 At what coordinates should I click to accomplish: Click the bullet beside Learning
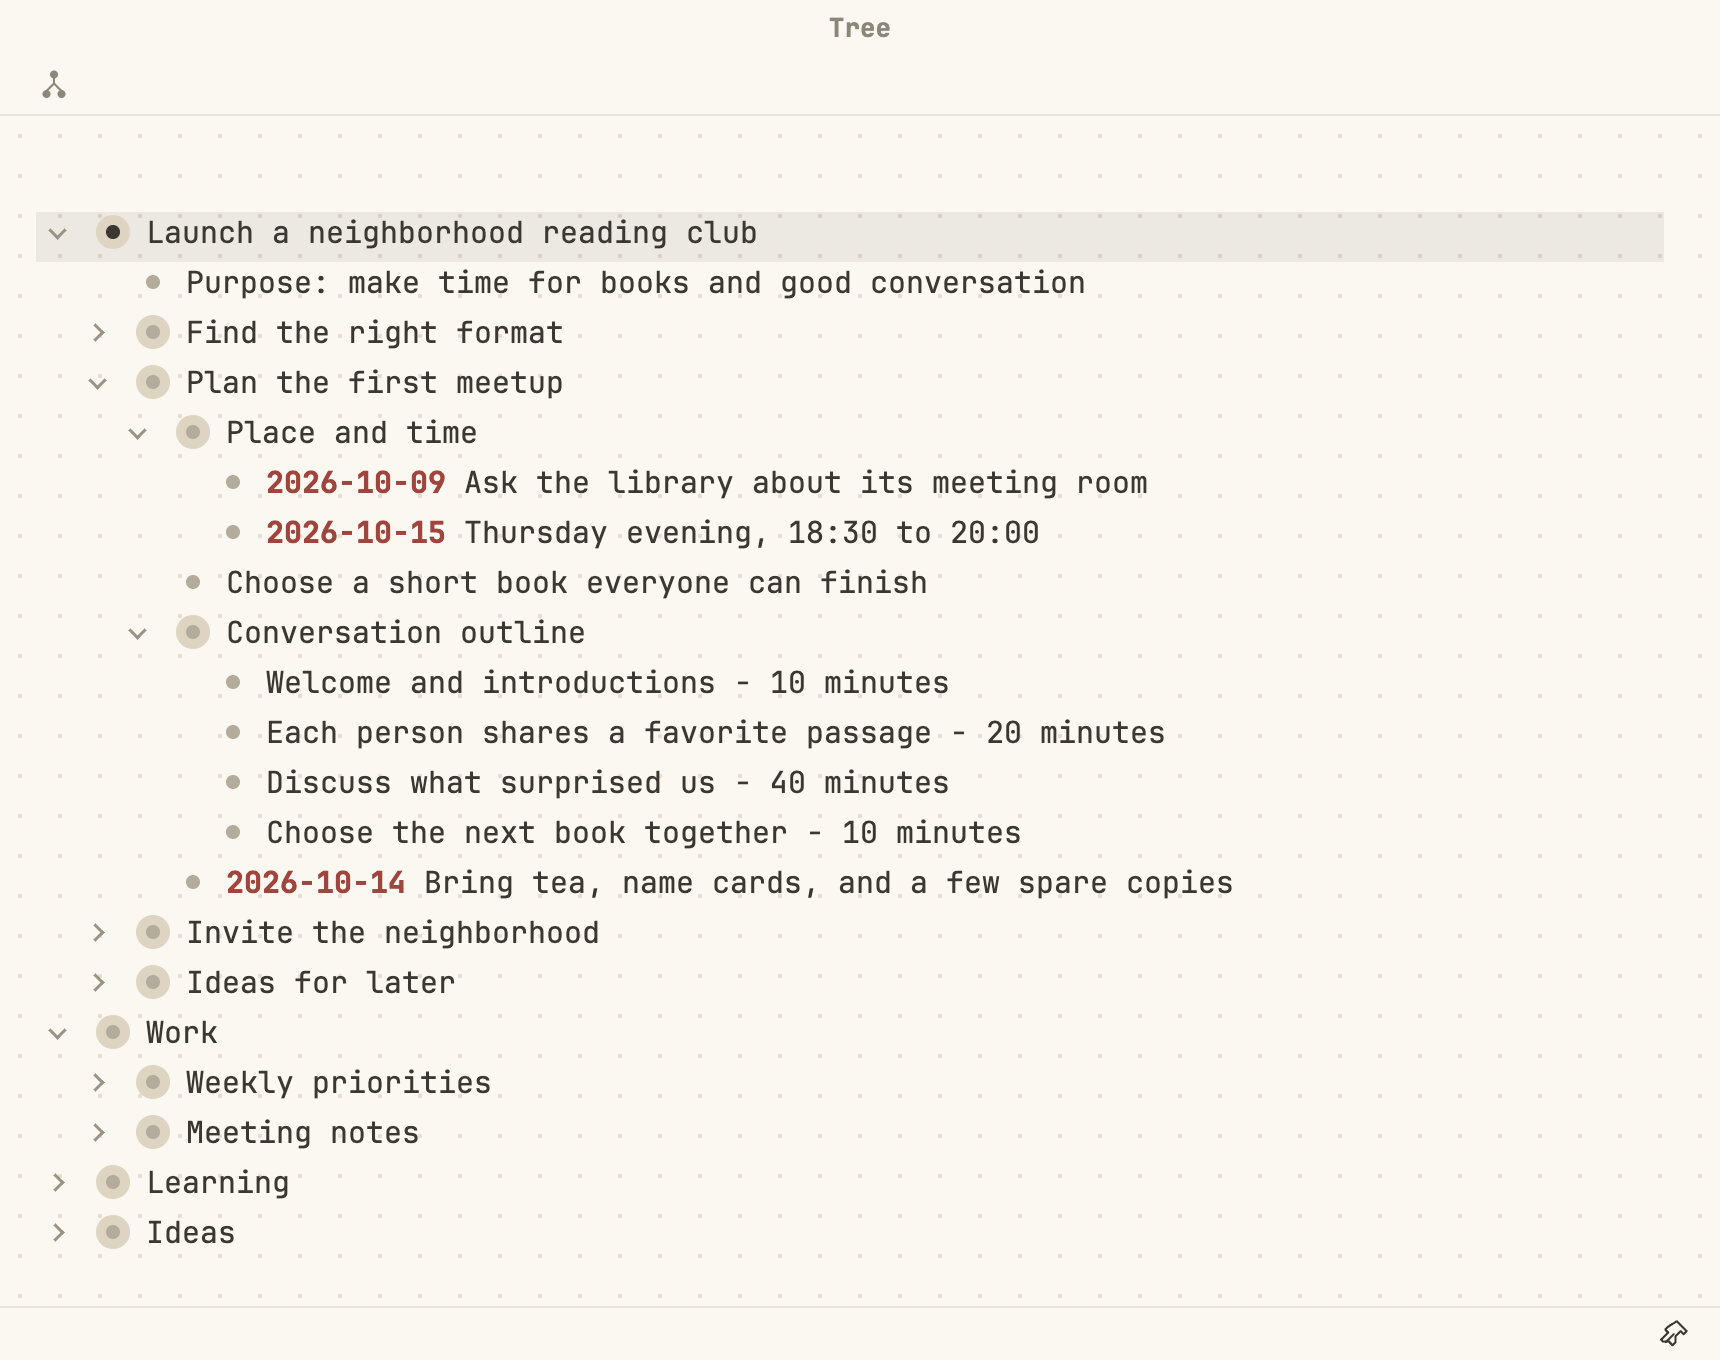113,1182
